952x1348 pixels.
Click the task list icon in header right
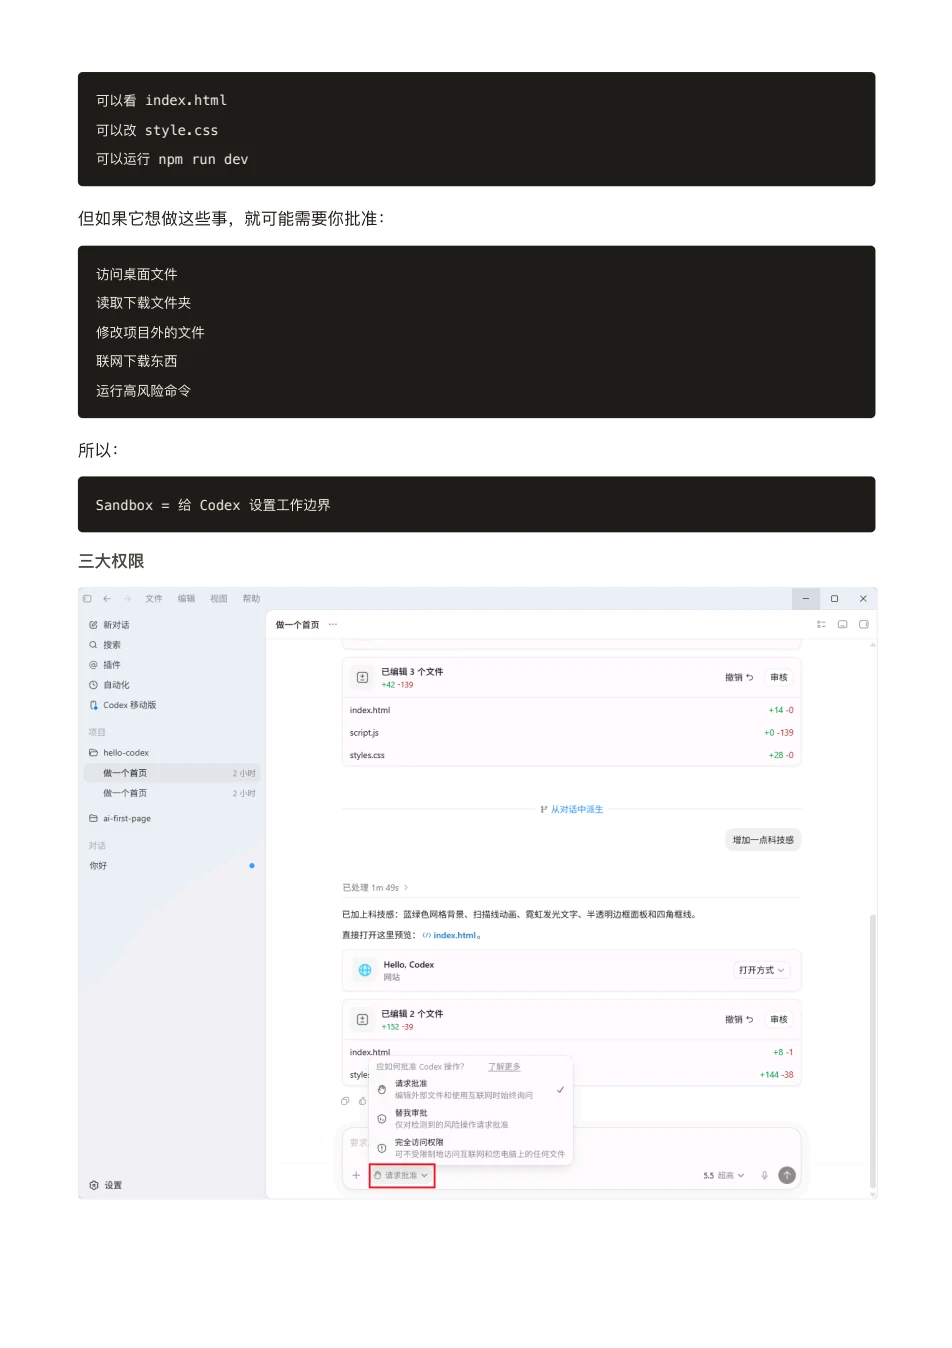coord(821,625)
